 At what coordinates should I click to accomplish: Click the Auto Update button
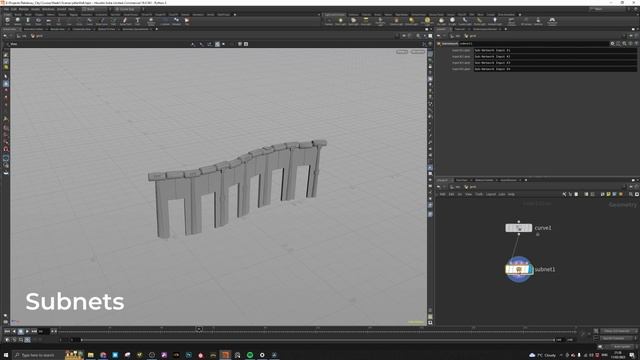click(x=621, y=347)
